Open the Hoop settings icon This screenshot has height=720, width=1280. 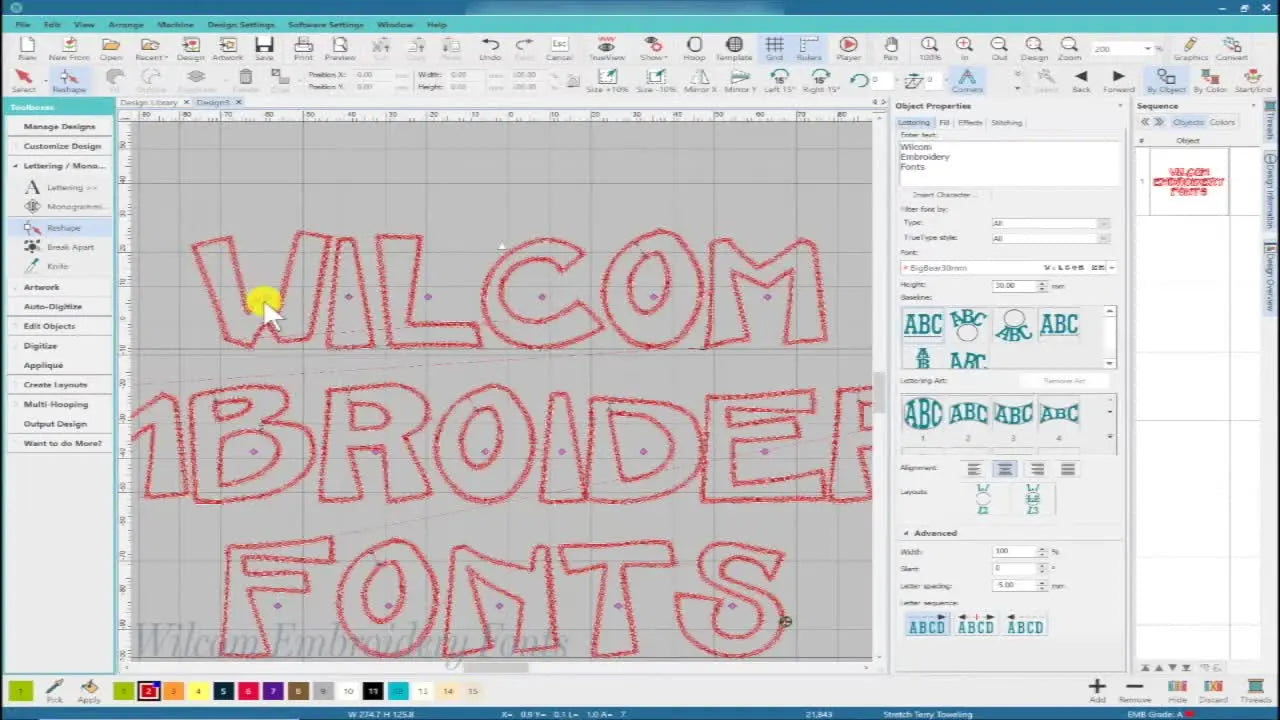[x=694, y=45]
